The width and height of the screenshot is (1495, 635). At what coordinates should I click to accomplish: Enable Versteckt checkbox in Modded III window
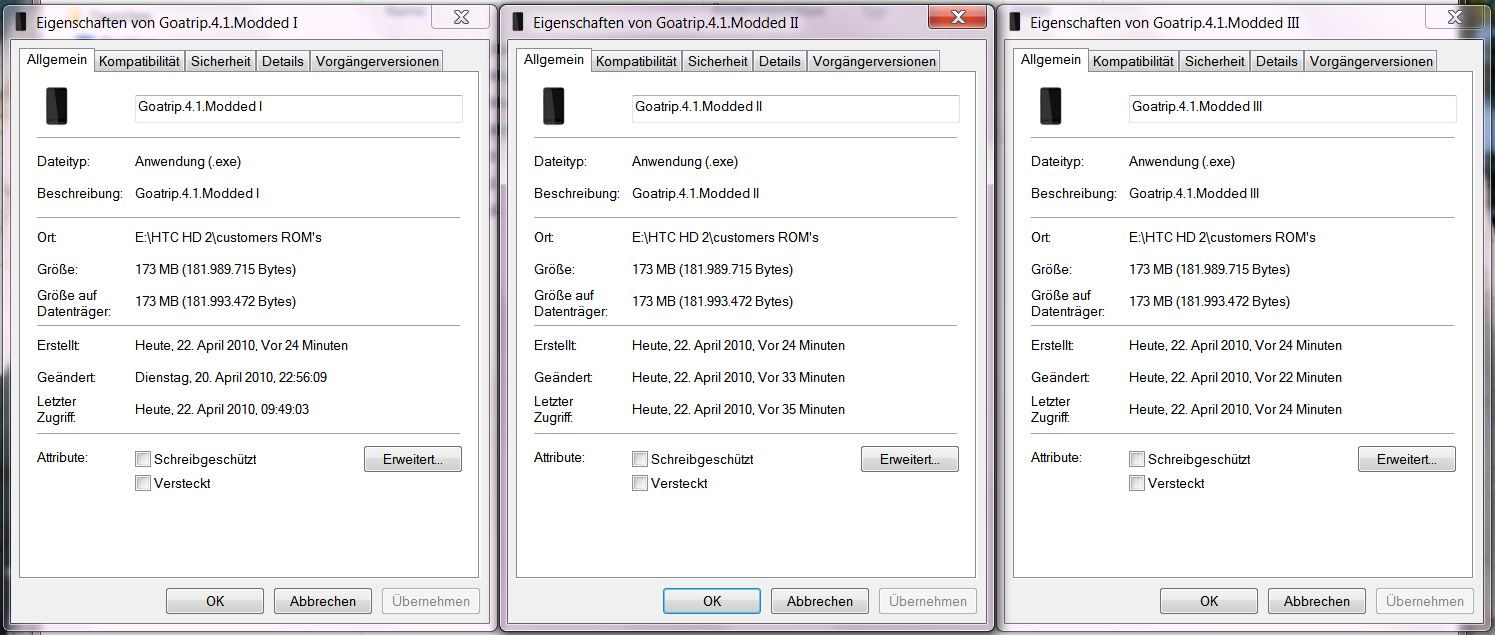[x=1137, y=483]
